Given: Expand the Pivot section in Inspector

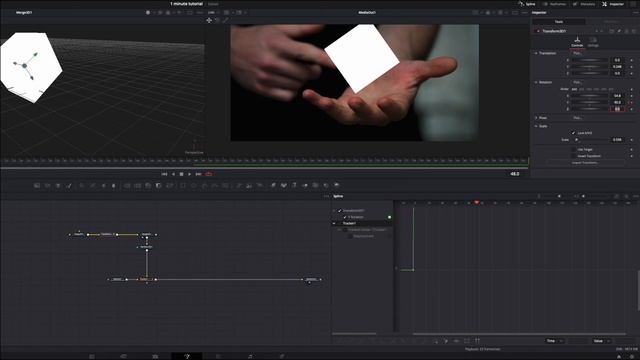Looking at the screenshot, I should [x=536, y=118].
